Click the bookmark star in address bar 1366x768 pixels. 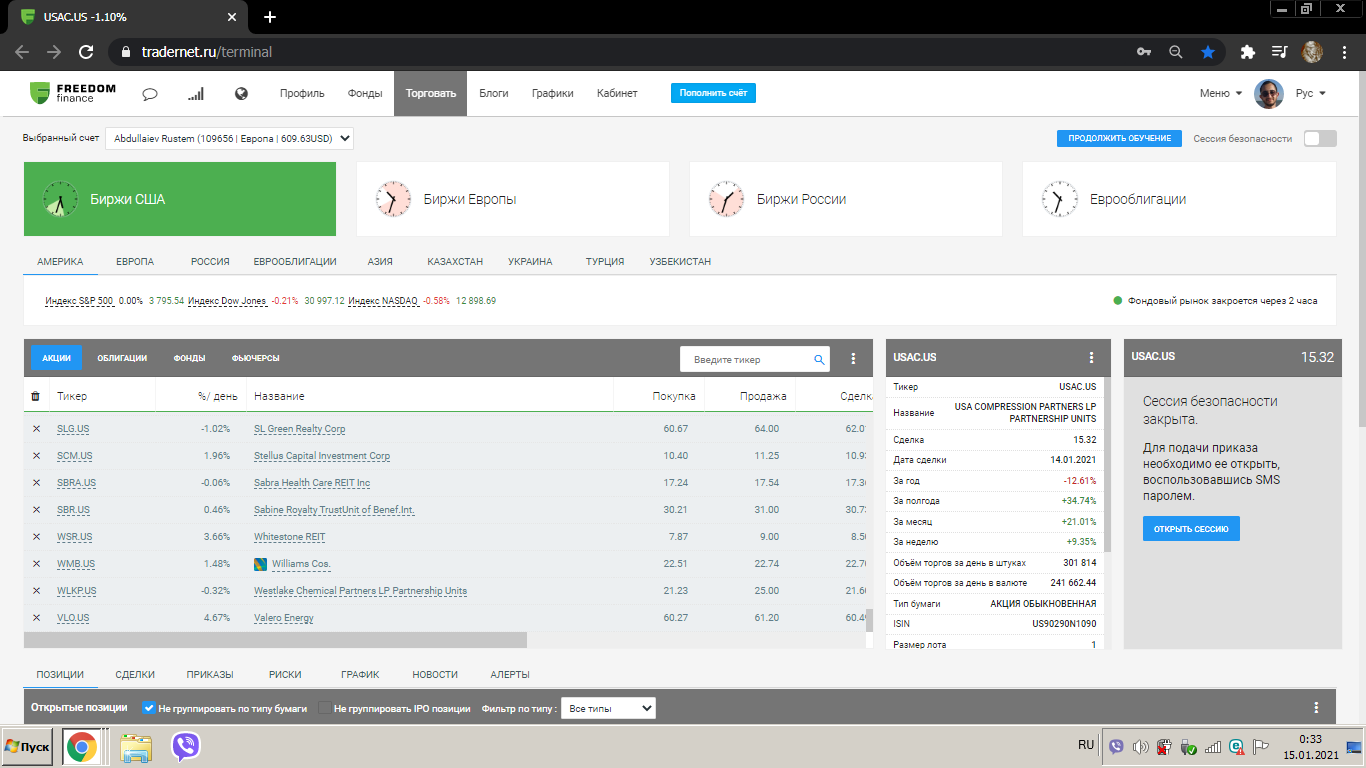(1208, 52)
